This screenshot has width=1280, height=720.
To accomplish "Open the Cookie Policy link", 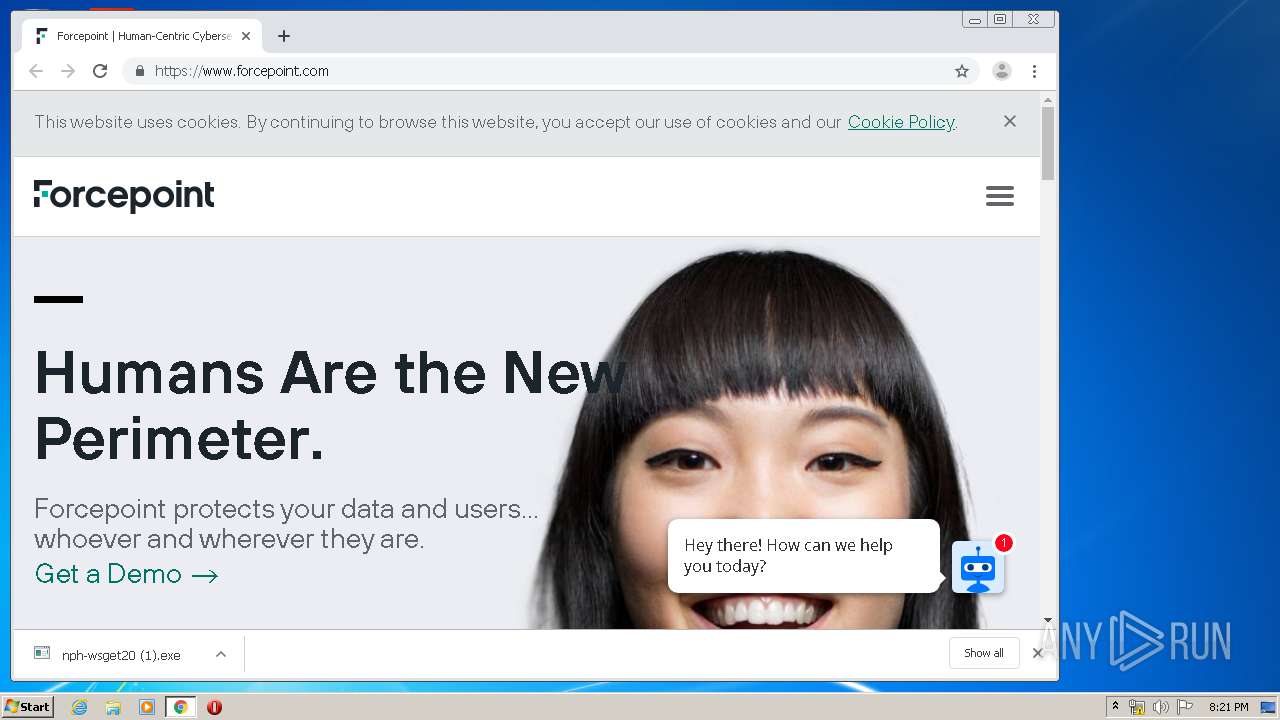I will pyautogui.click(x=901, y=122).
